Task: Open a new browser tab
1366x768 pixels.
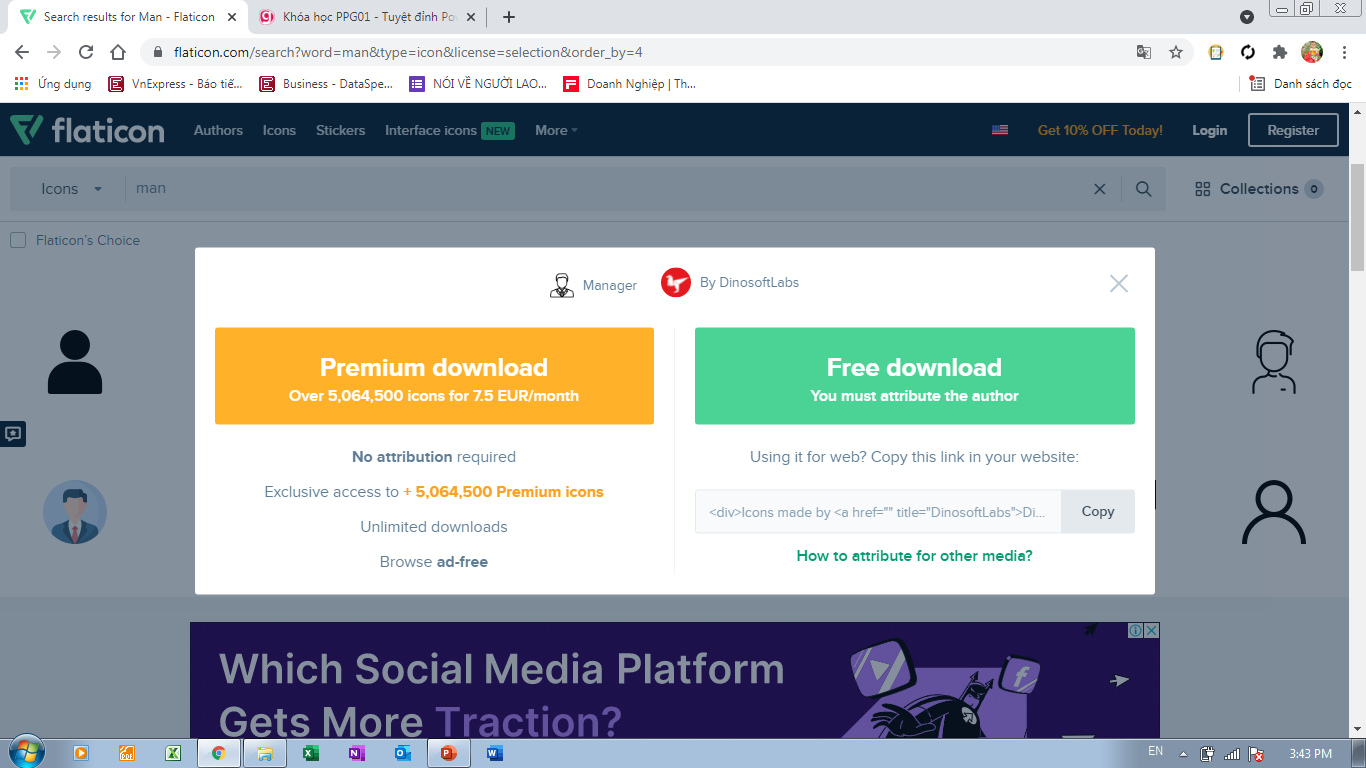Action: point(509,17)
